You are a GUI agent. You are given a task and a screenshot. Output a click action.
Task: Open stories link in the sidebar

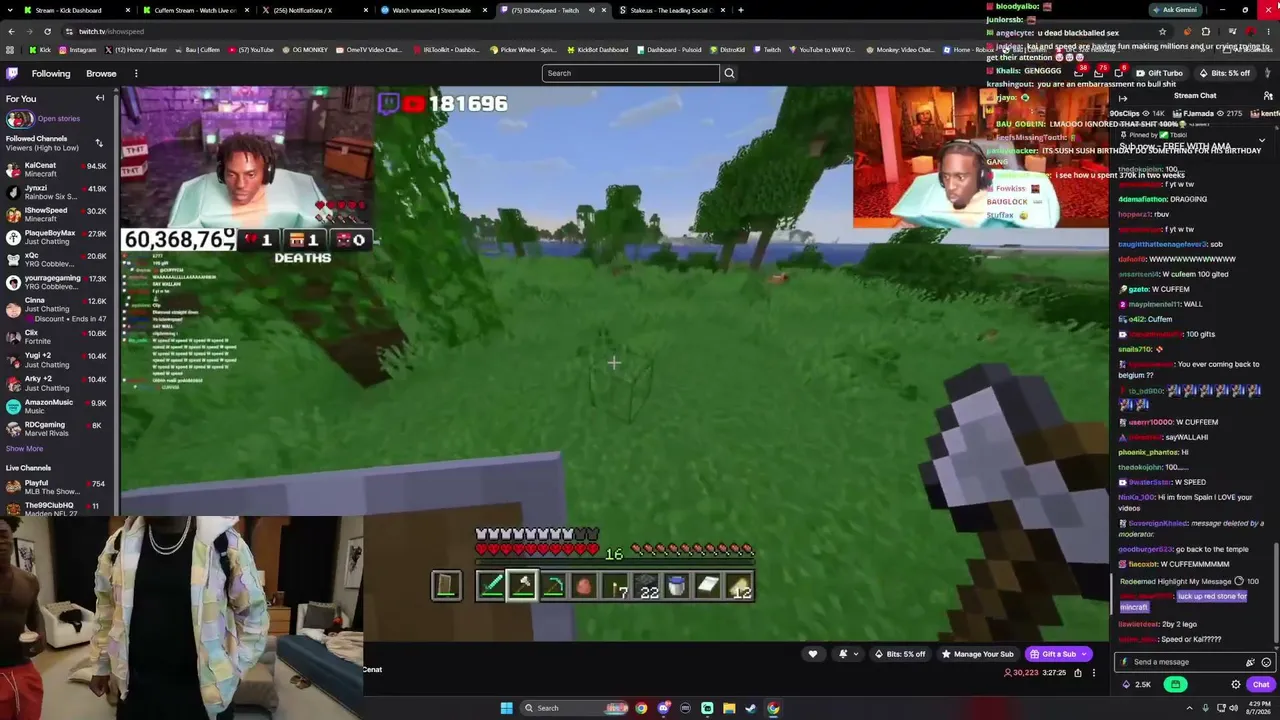59,119
